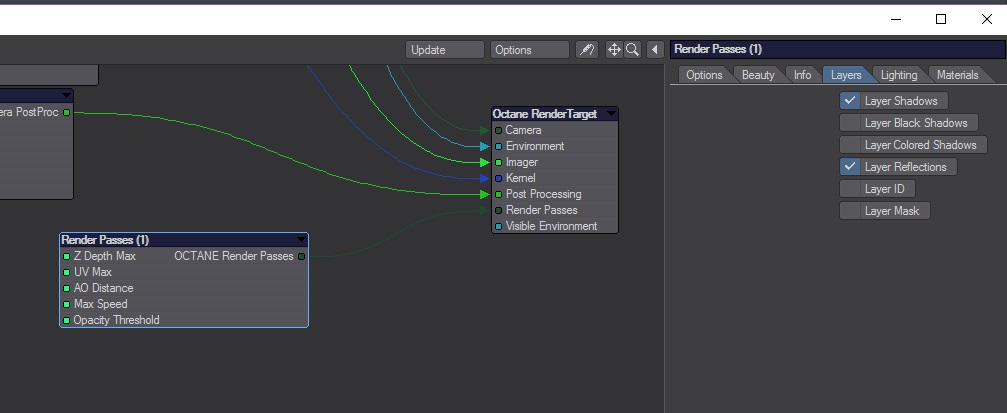Screen dimensions: 1007x413
Task: Click the Post Processing input connector
Action: 498,194
